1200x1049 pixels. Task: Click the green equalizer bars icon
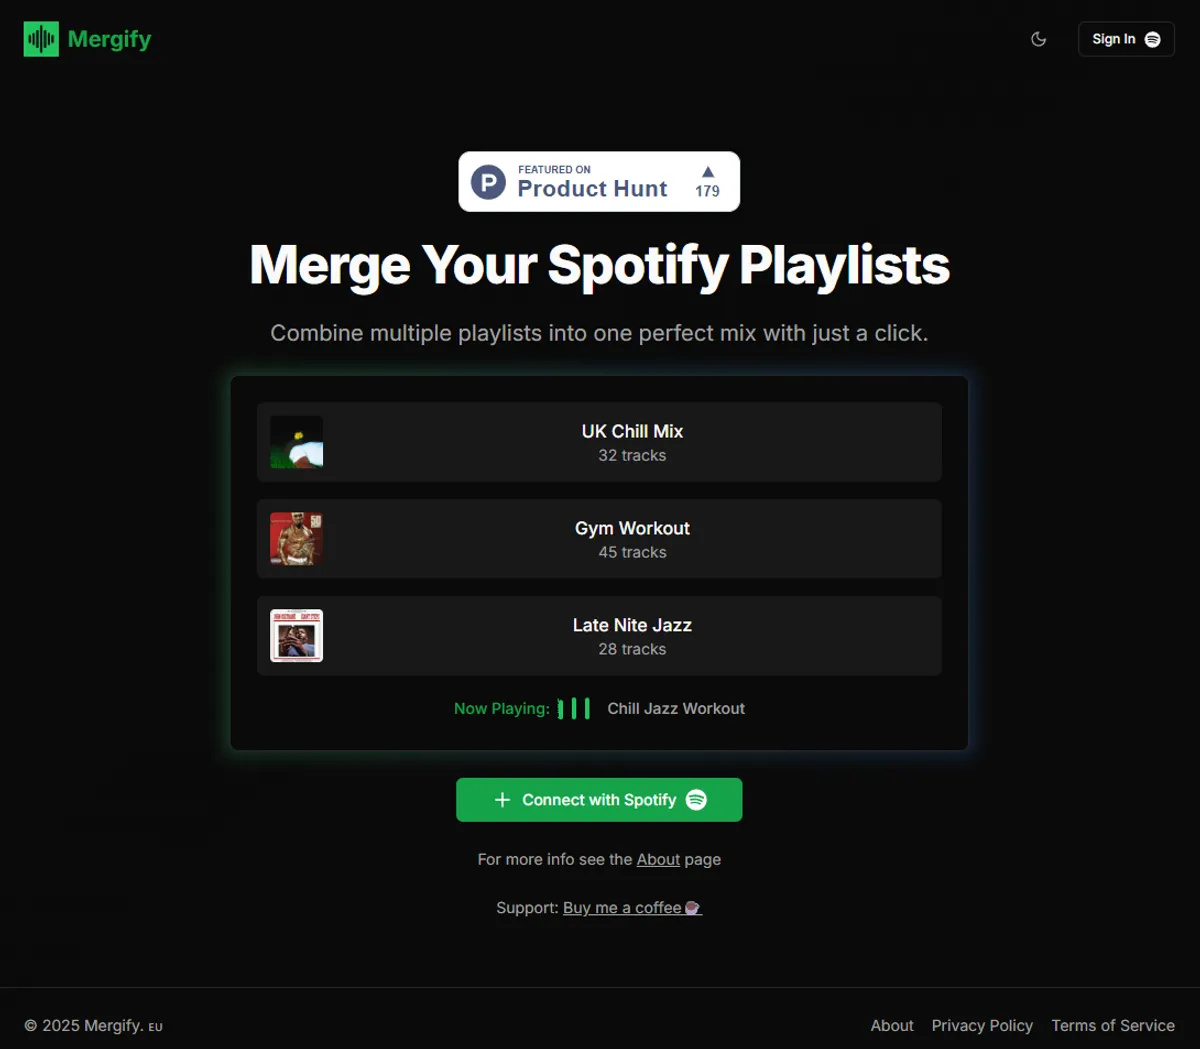[x=574, y=709]
